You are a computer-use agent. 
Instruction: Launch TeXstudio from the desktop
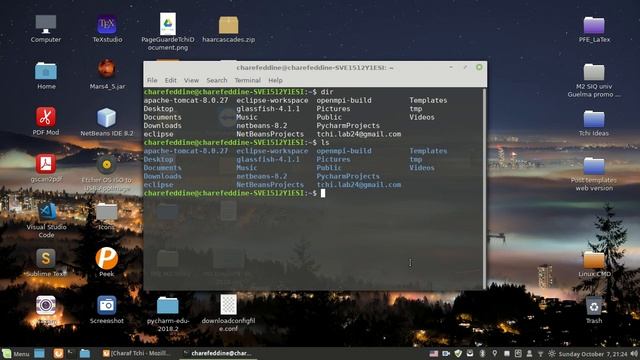107,25
